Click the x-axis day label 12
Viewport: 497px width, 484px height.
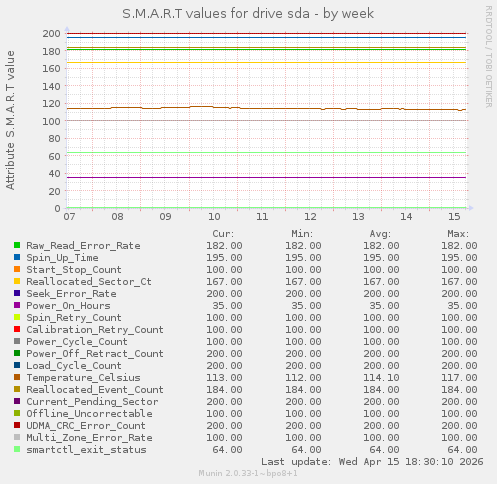(310, 217)
